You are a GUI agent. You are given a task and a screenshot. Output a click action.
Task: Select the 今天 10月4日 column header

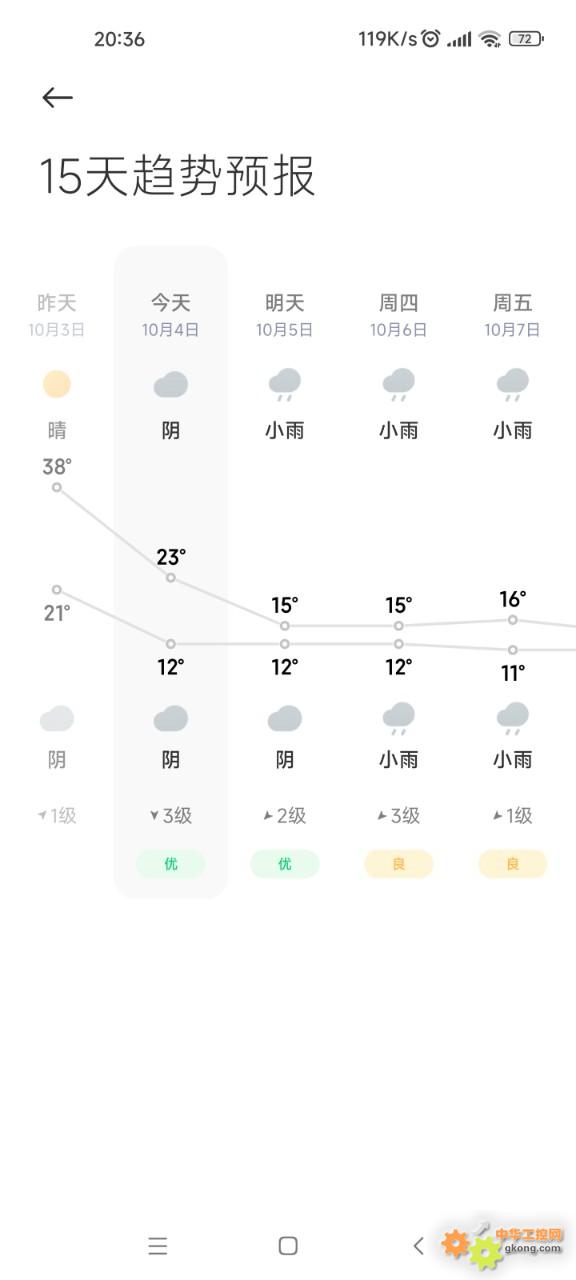point(171,314)
